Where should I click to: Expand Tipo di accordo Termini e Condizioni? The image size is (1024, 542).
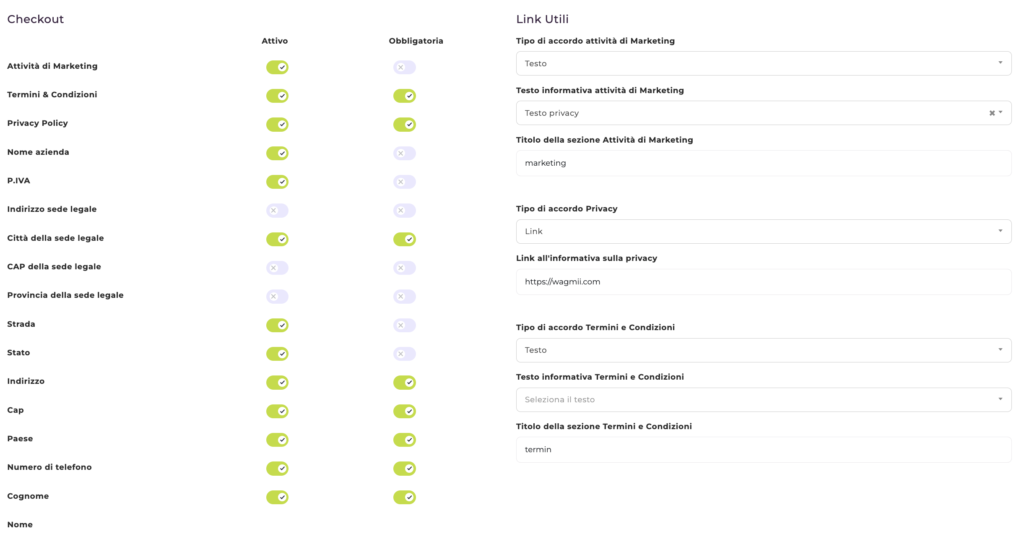(763, 350)
